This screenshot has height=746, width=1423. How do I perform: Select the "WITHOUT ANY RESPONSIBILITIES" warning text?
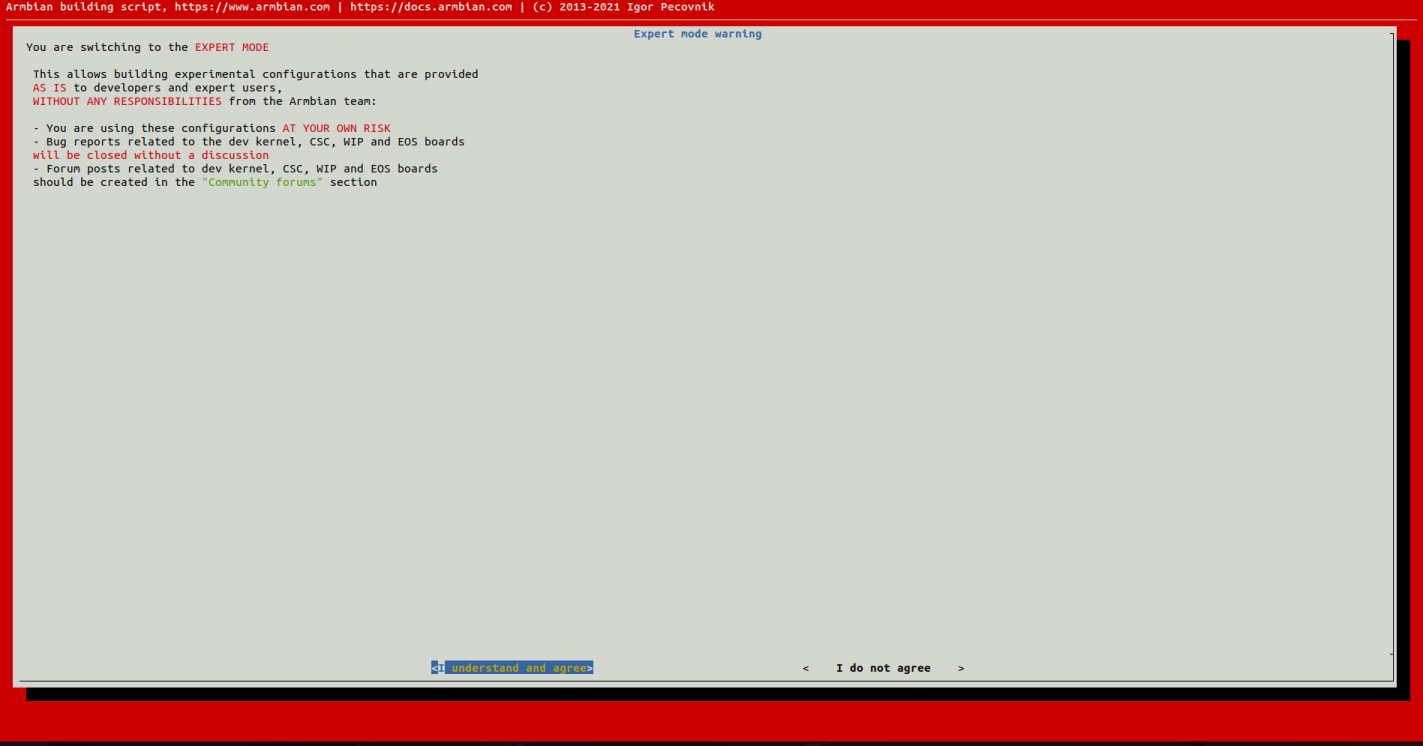point(127,101)
